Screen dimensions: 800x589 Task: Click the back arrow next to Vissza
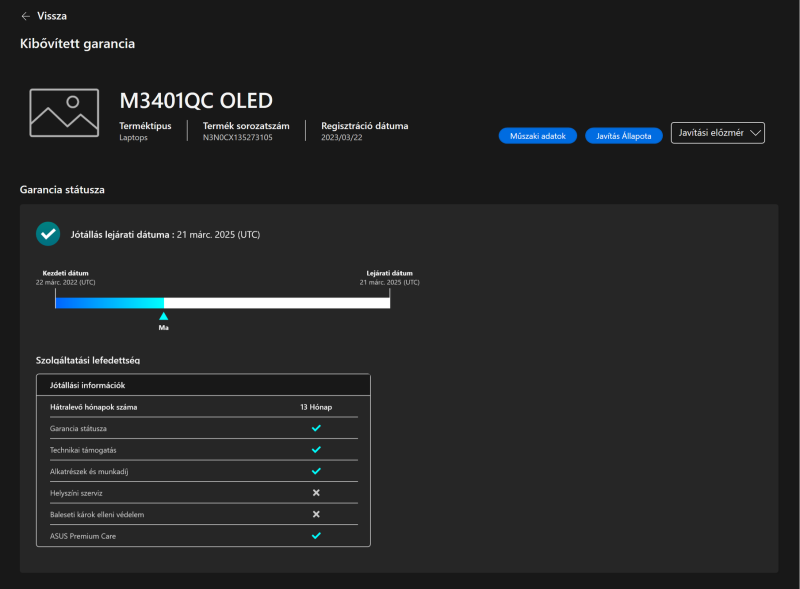pyautogui.click(x=26, y=16)
